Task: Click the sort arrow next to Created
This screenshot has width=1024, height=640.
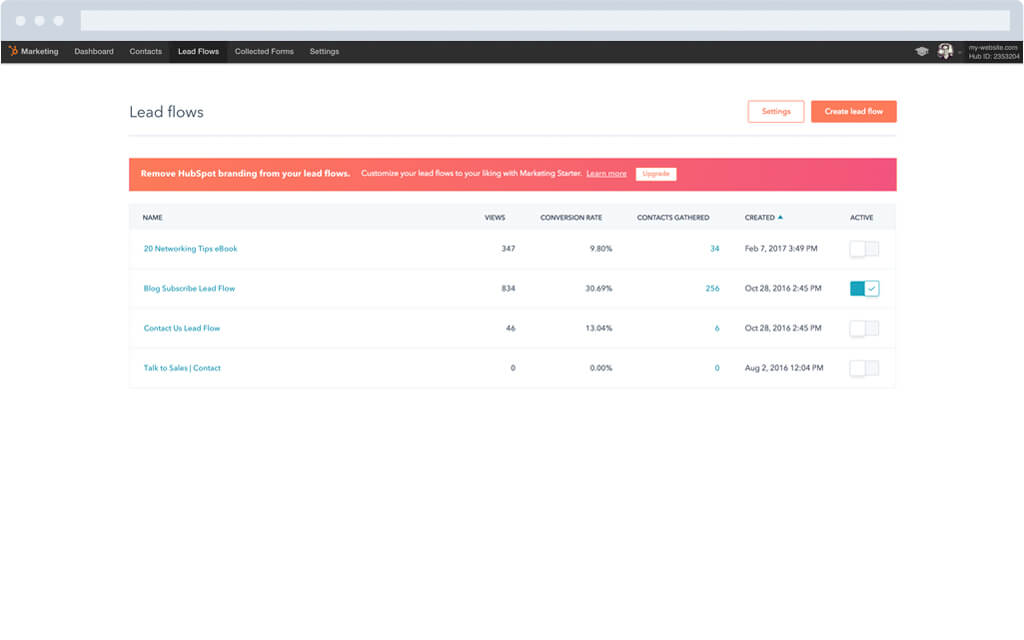Action: [x=781, y=217]
